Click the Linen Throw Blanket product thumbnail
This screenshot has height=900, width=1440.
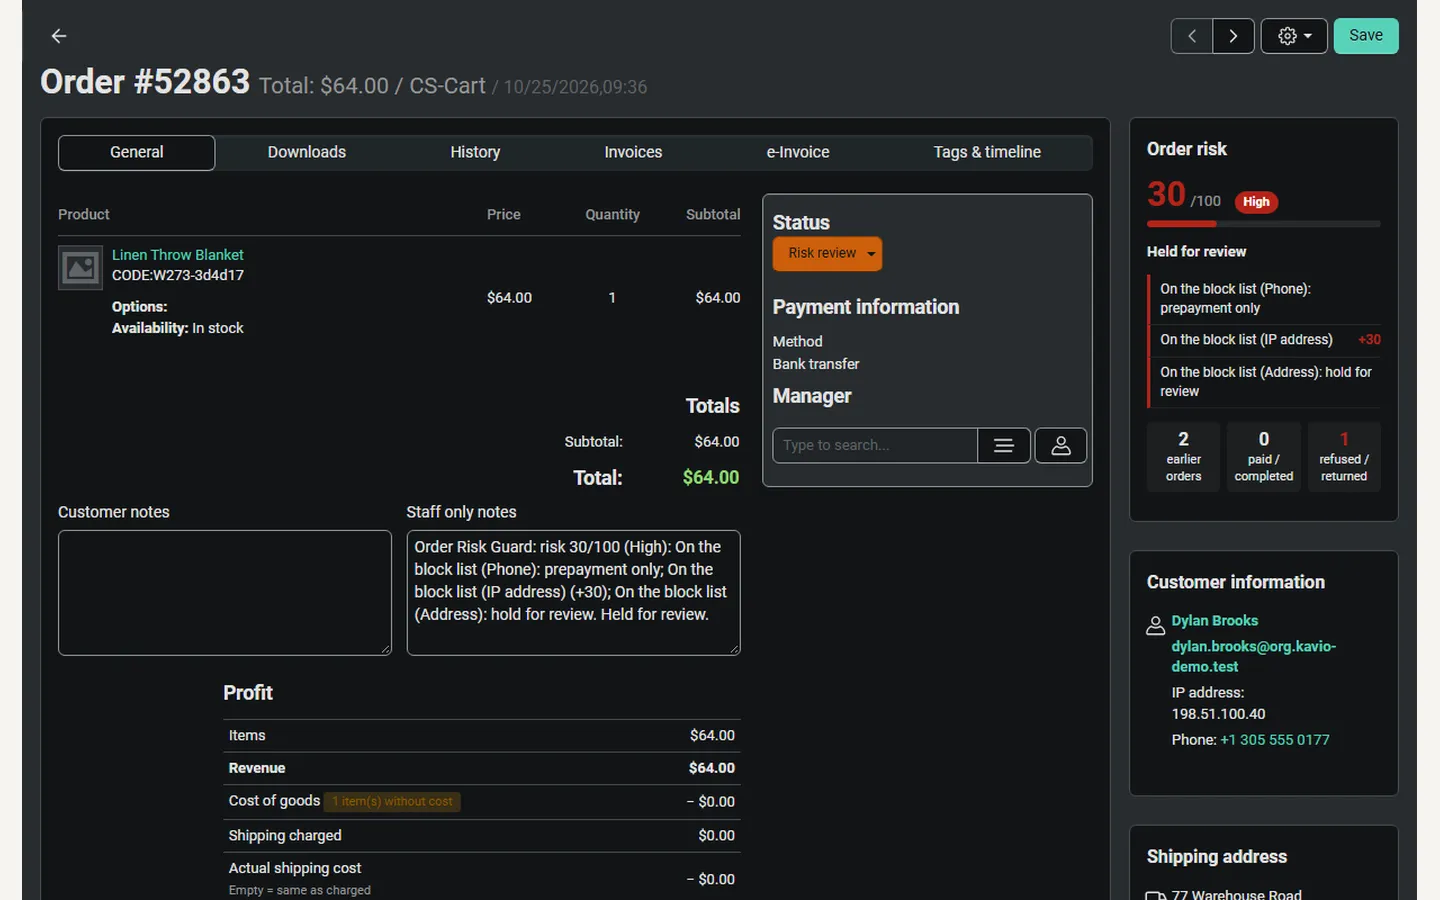tap(80, 268)
